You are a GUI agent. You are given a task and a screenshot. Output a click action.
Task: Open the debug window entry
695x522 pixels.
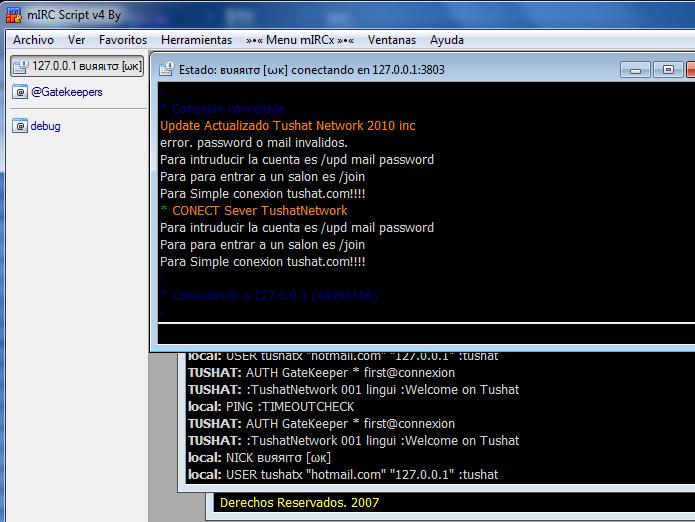[45, 126]
